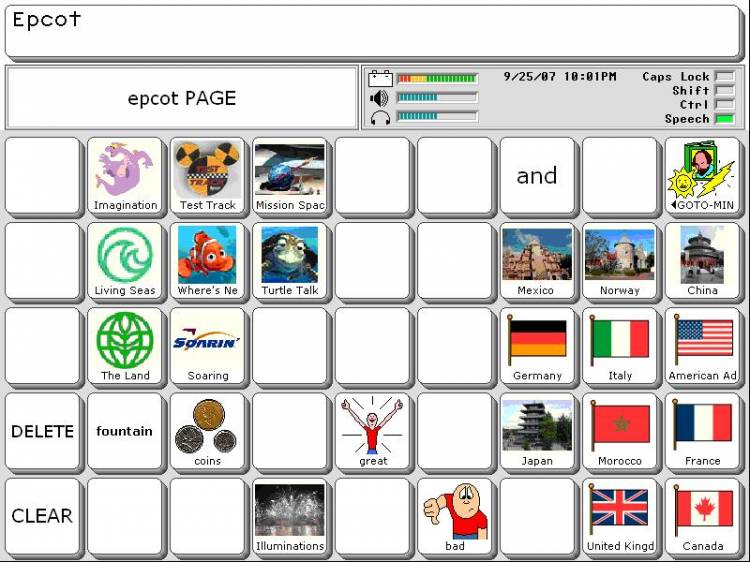The image size is (750, 562).
Task: Adjust the speaker volume bar
Action: click(437, 98)
